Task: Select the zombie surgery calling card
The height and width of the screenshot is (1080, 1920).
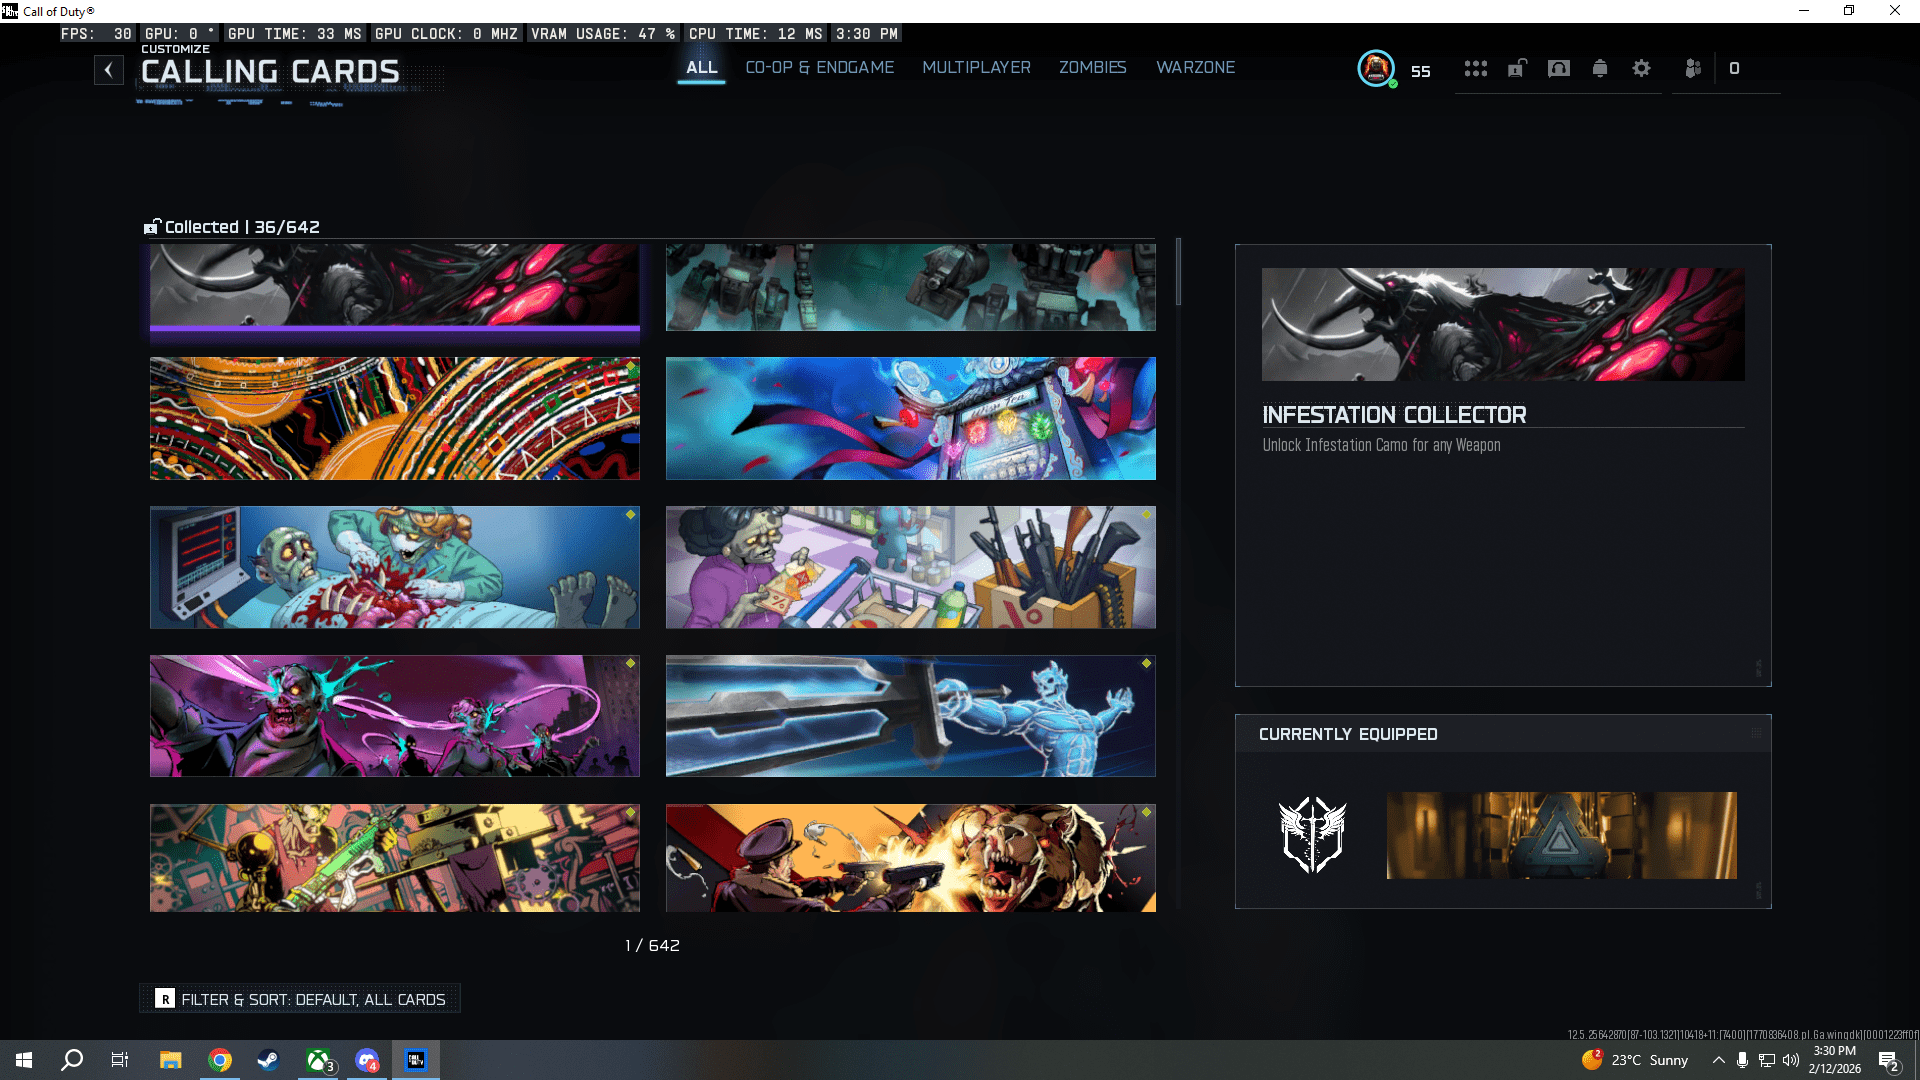Action: click(395, 567)
